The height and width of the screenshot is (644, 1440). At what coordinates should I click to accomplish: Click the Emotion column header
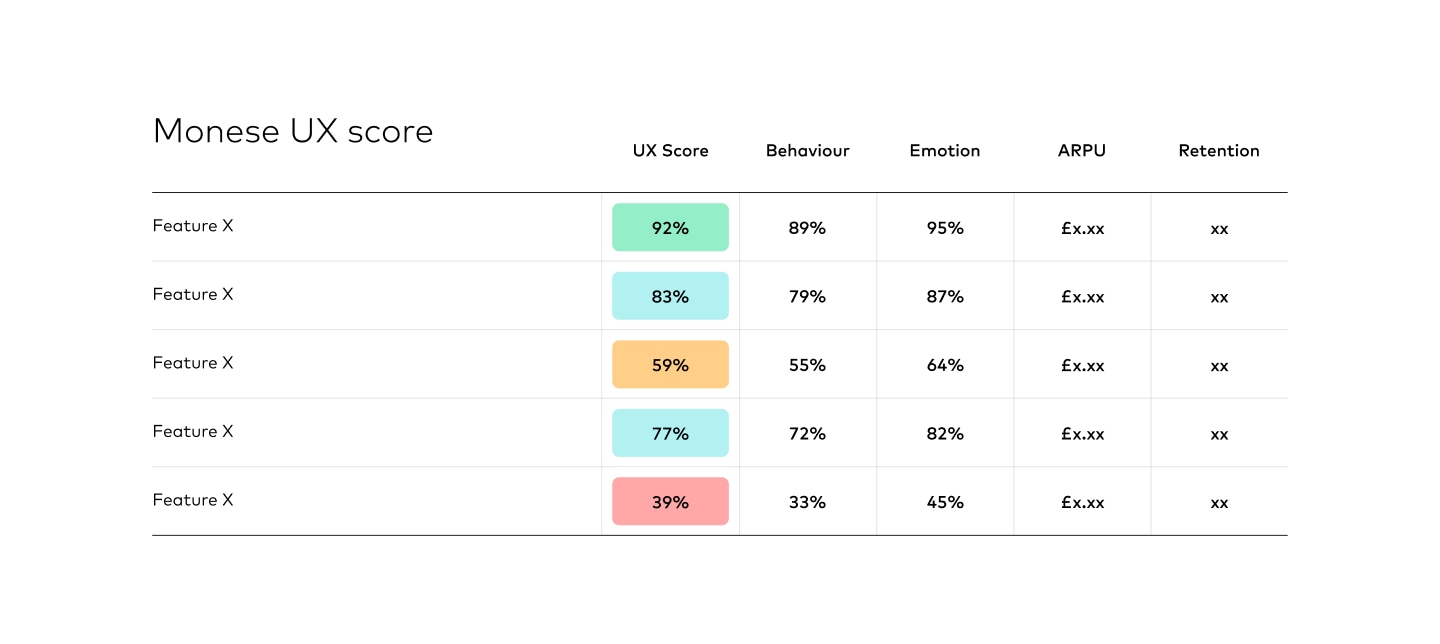point(944,151)
